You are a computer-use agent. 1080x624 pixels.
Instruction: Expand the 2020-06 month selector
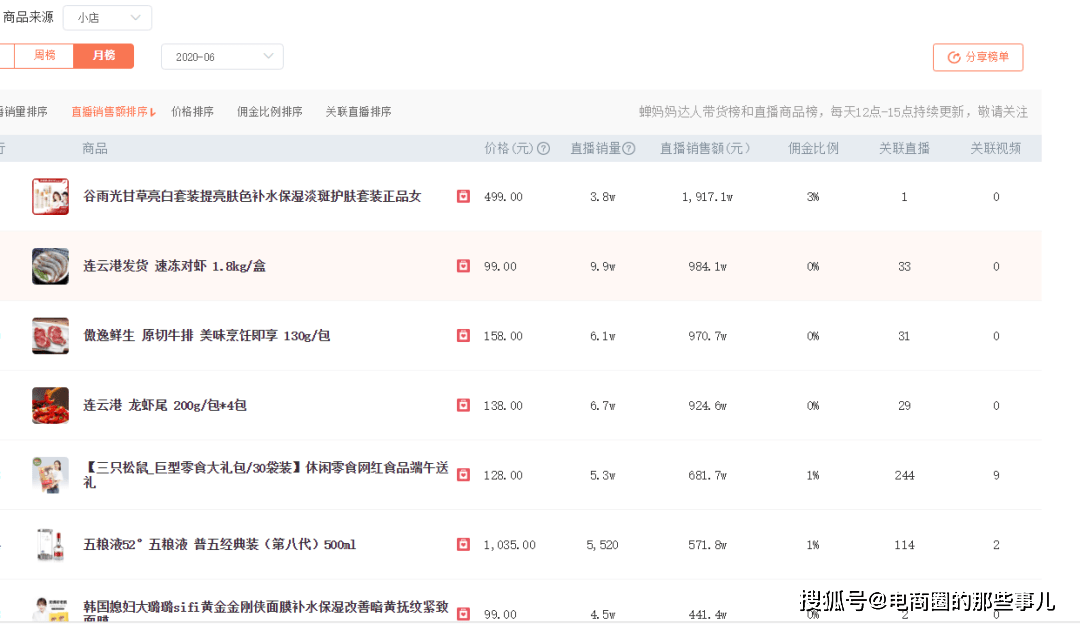222,57
